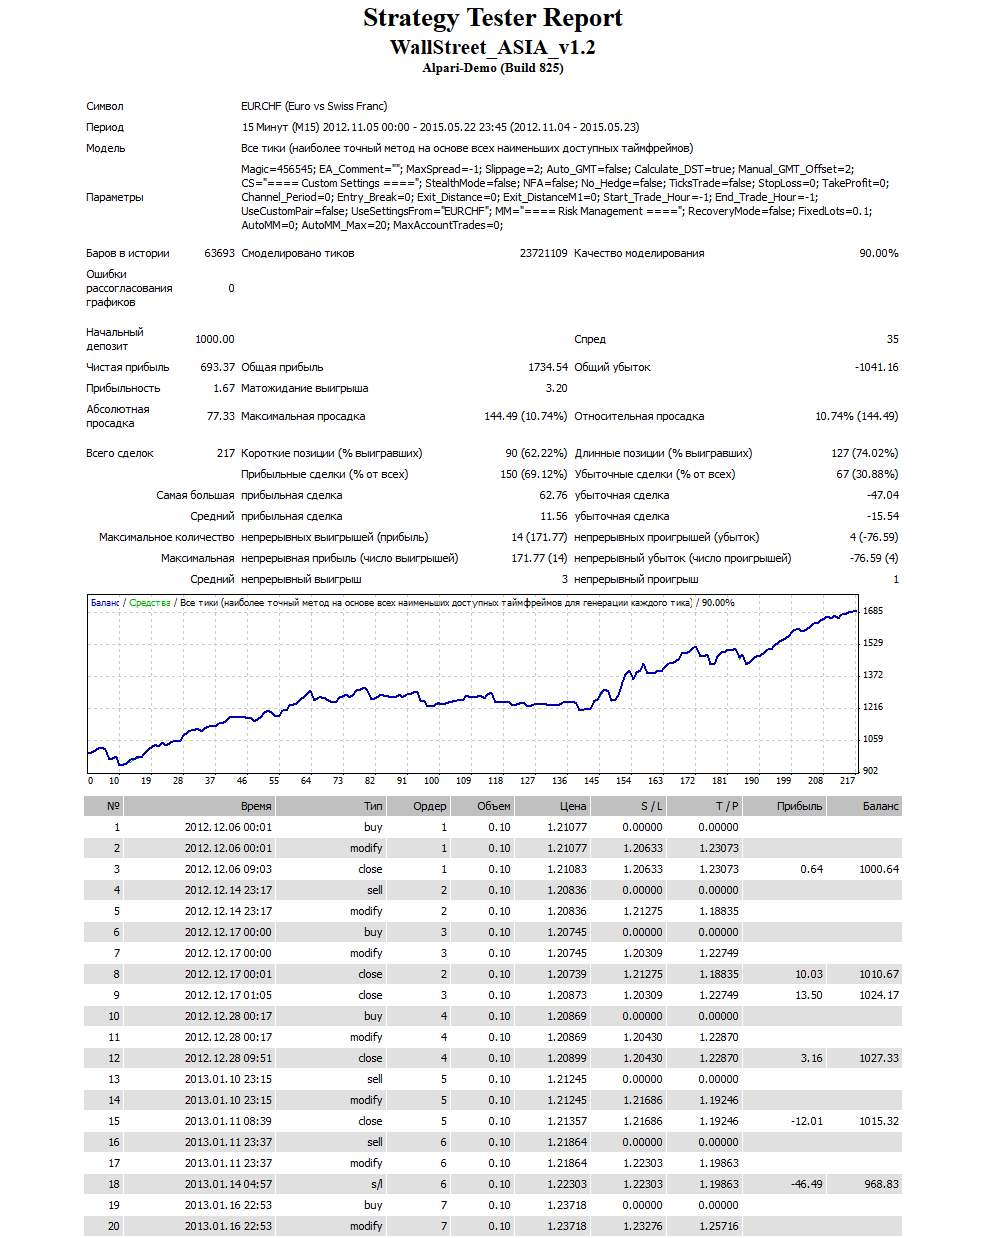Click relative drawdown '10.74% (144.49)'
This screenshot has height=1238, width=986.
click(x=857, y=416)
